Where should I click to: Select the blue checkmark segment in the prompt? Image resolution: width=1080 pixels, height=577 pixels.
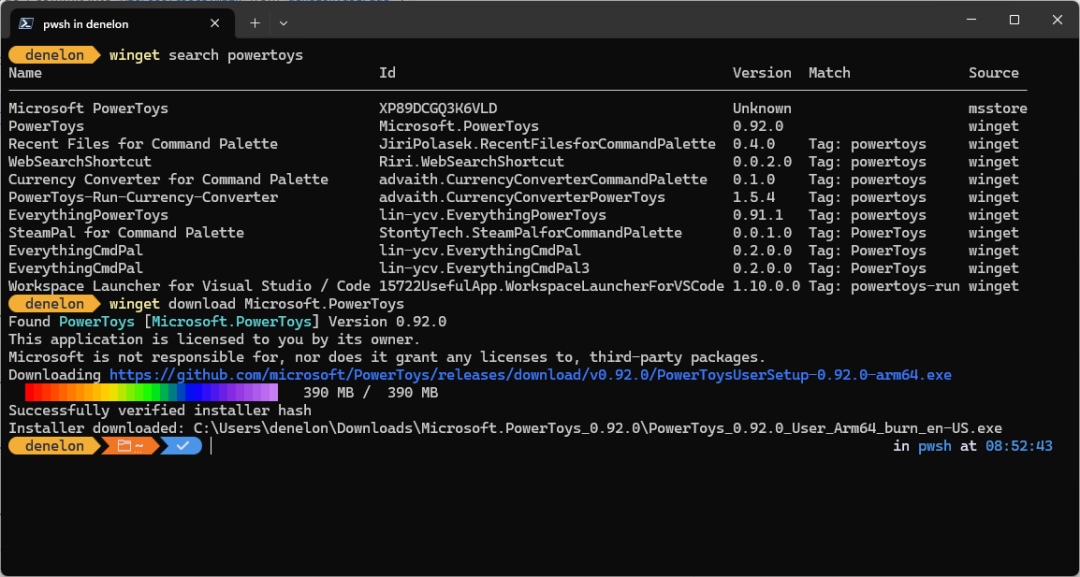pos(181,446)
